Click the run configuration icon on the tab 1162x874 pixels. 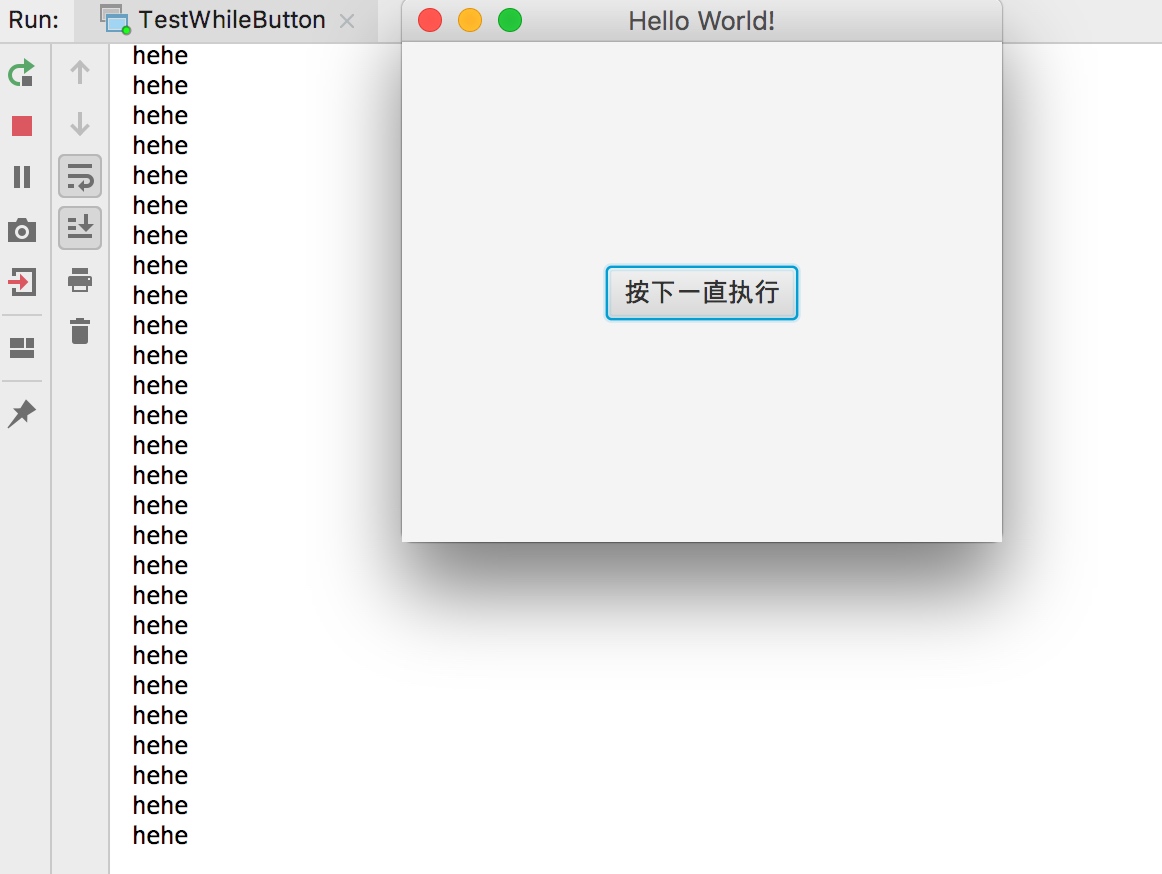113,19
